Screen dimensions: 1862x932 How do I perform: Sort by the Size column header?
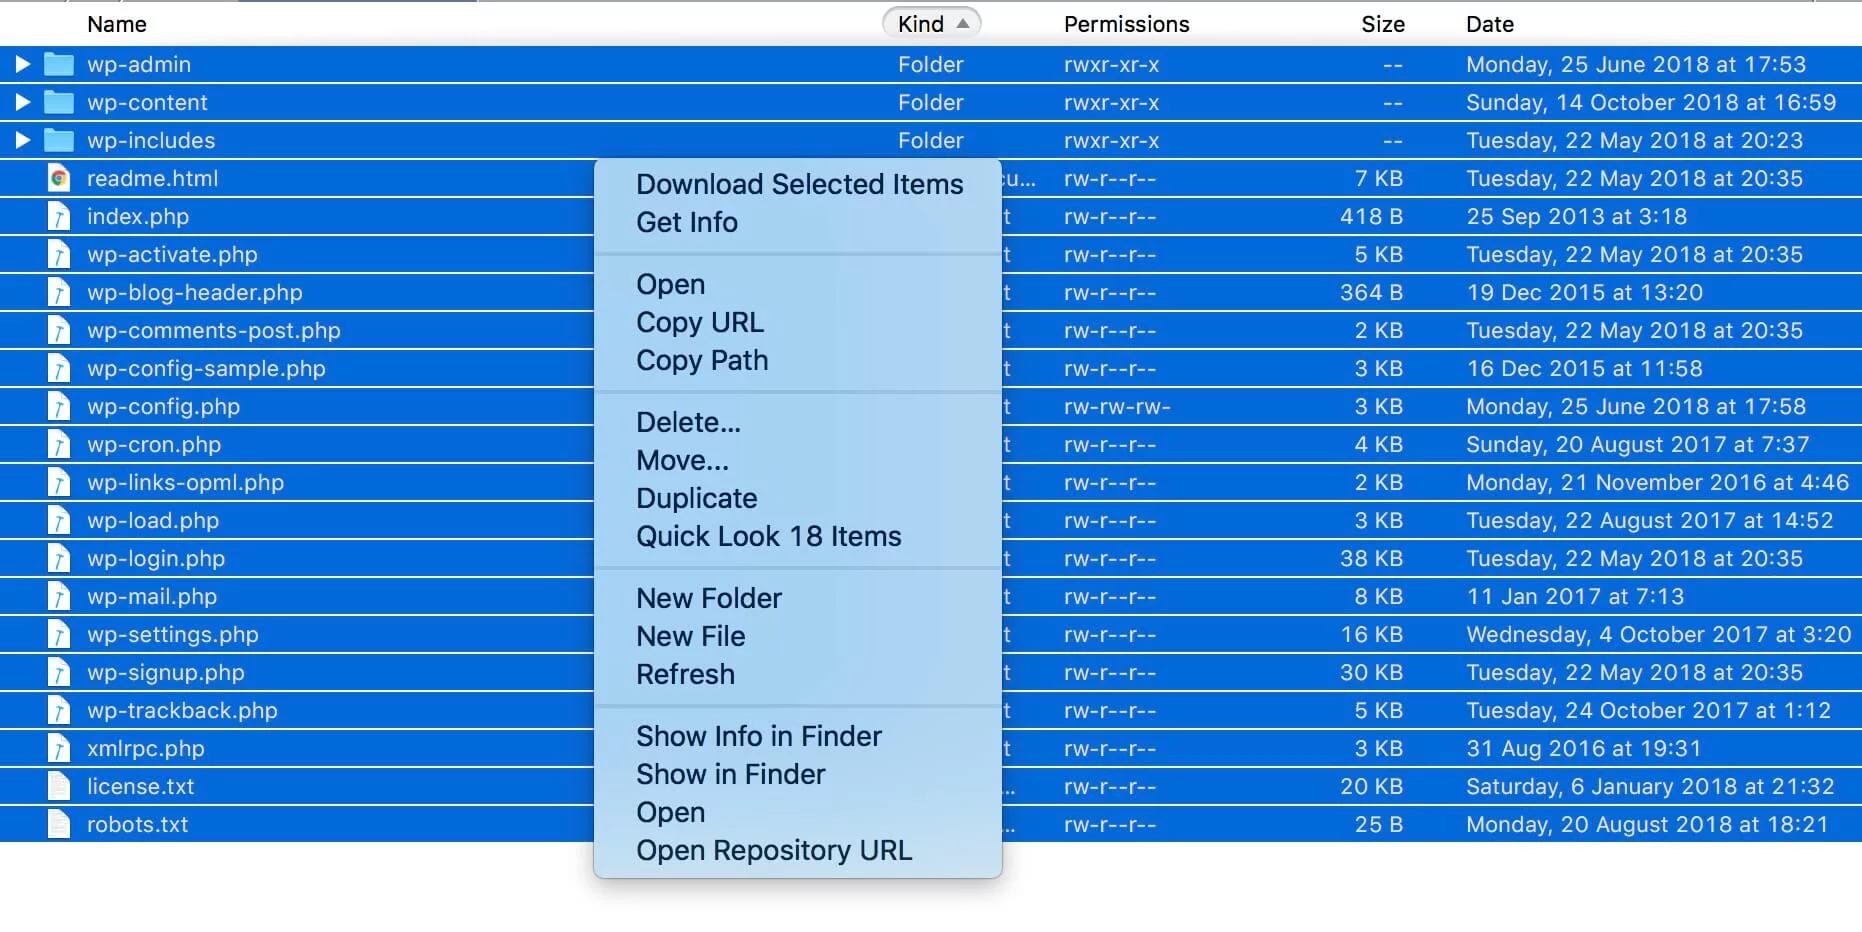click(1383, 24)
